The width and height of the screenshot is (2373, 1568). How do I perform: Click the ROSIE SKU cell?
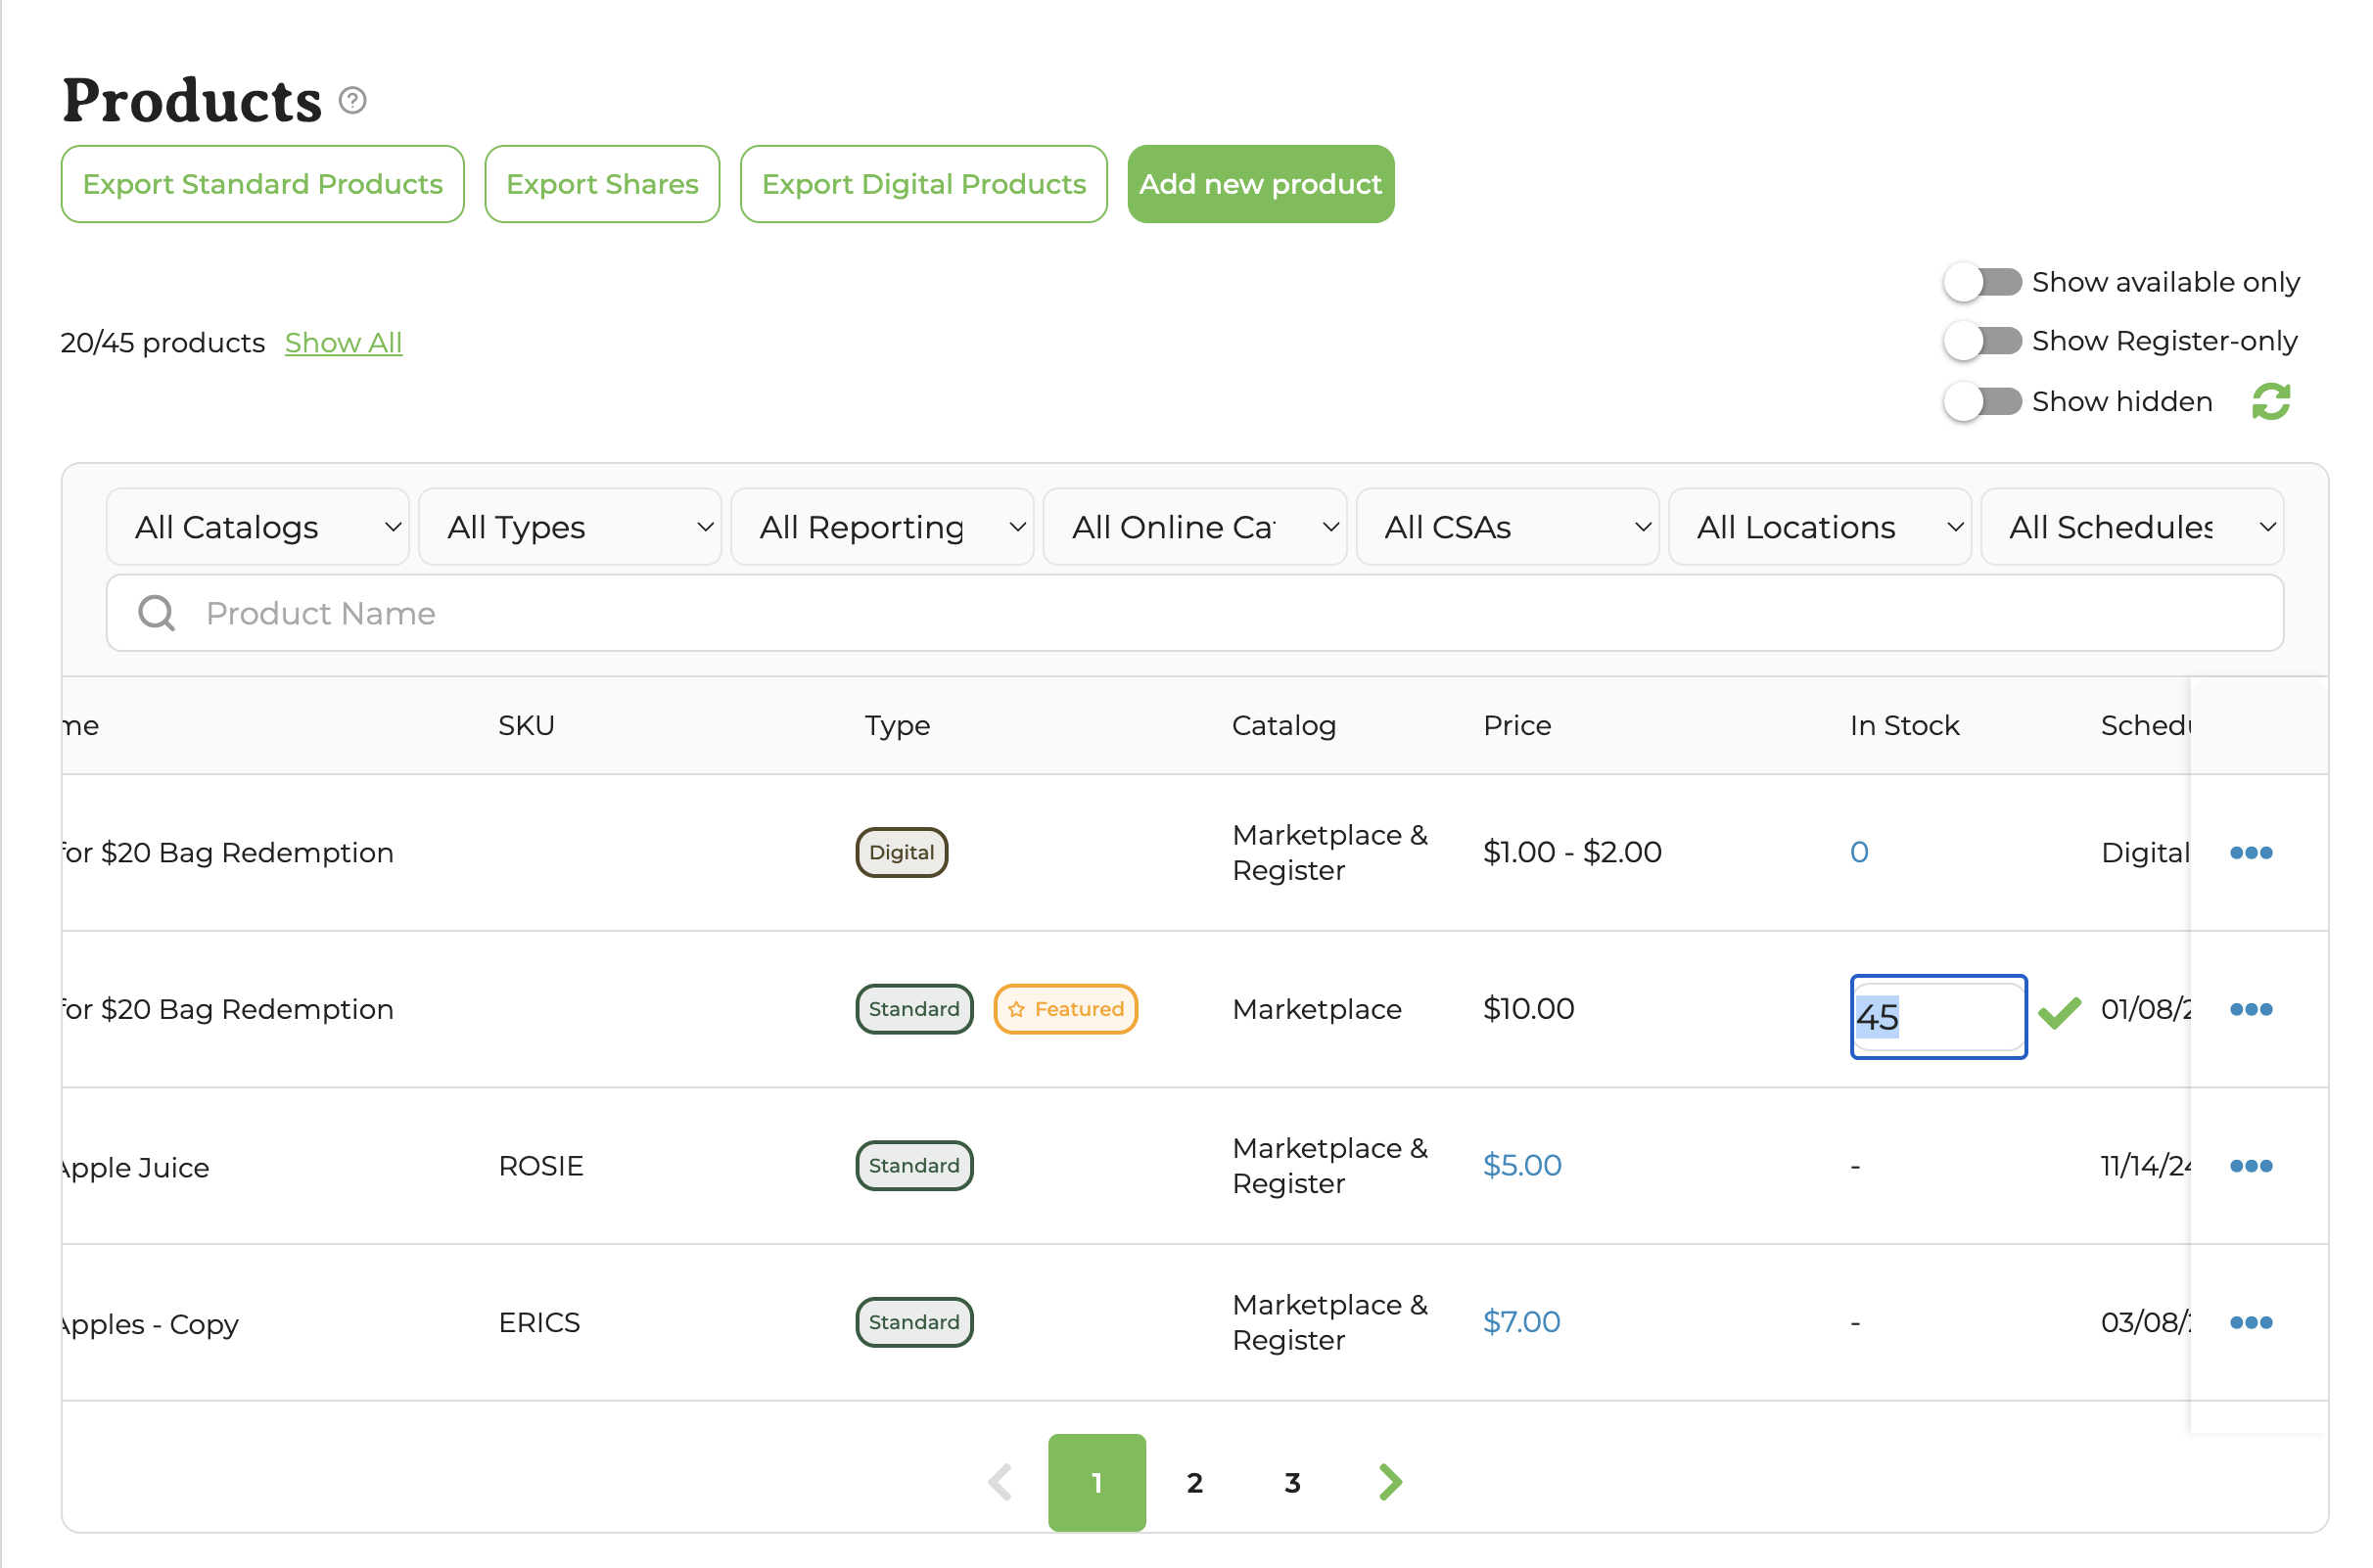coord(541,1166)
